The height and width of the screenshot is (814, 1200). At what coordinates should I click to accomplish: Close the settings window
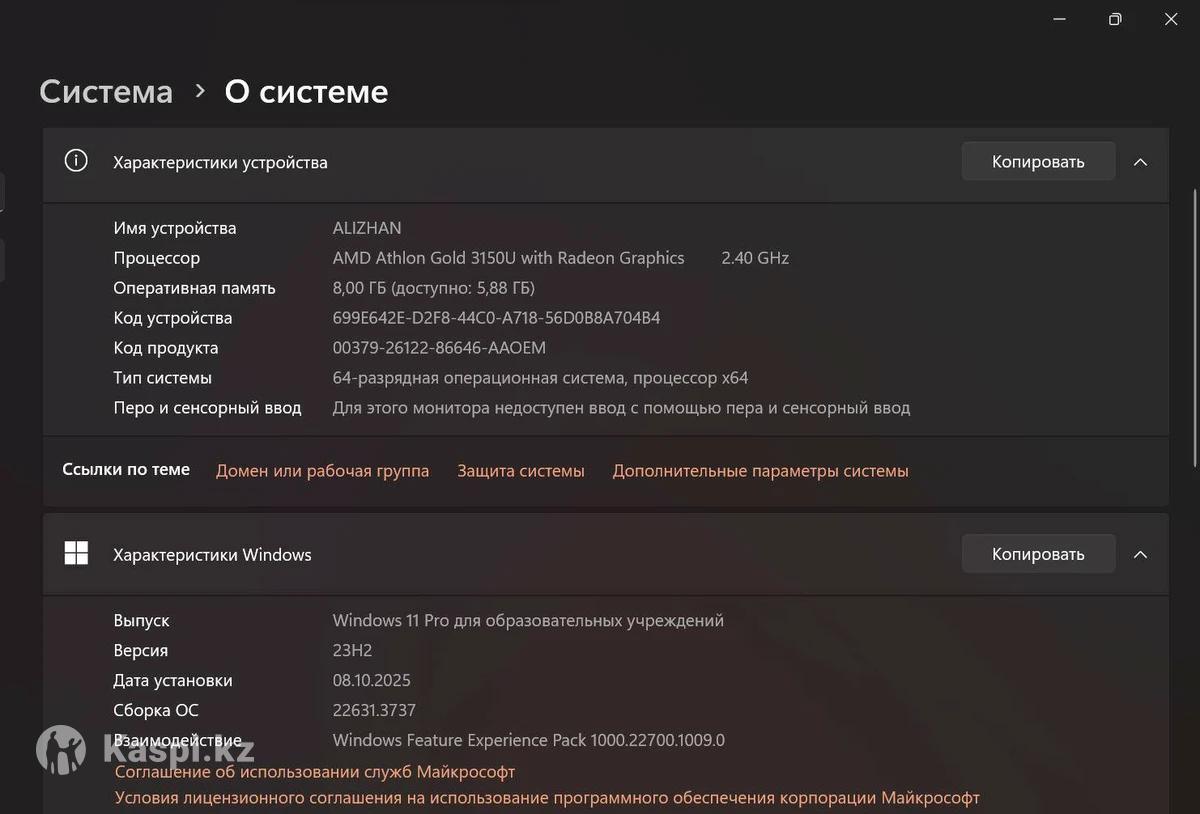coord(1171,19)
